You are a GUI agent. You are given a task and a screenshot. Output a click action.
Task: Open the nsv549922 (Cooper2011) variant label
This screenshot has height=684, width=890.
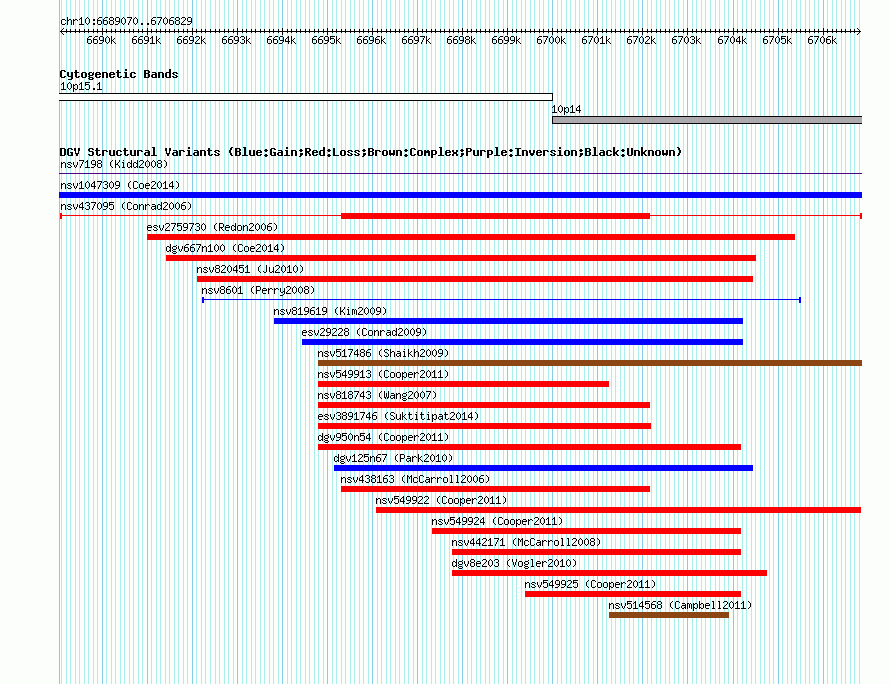click(x=442, y=501)
